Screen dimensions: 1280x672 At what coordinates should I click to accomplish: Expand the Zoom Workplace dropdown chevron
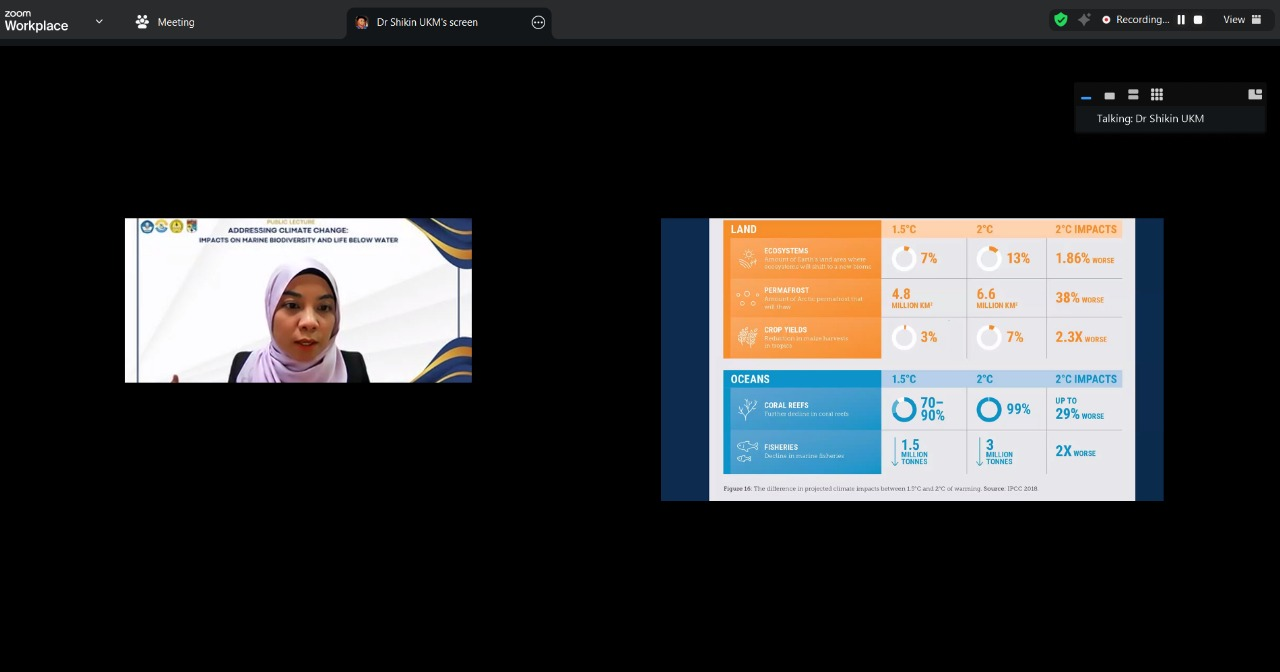click(x=99, y=21)
